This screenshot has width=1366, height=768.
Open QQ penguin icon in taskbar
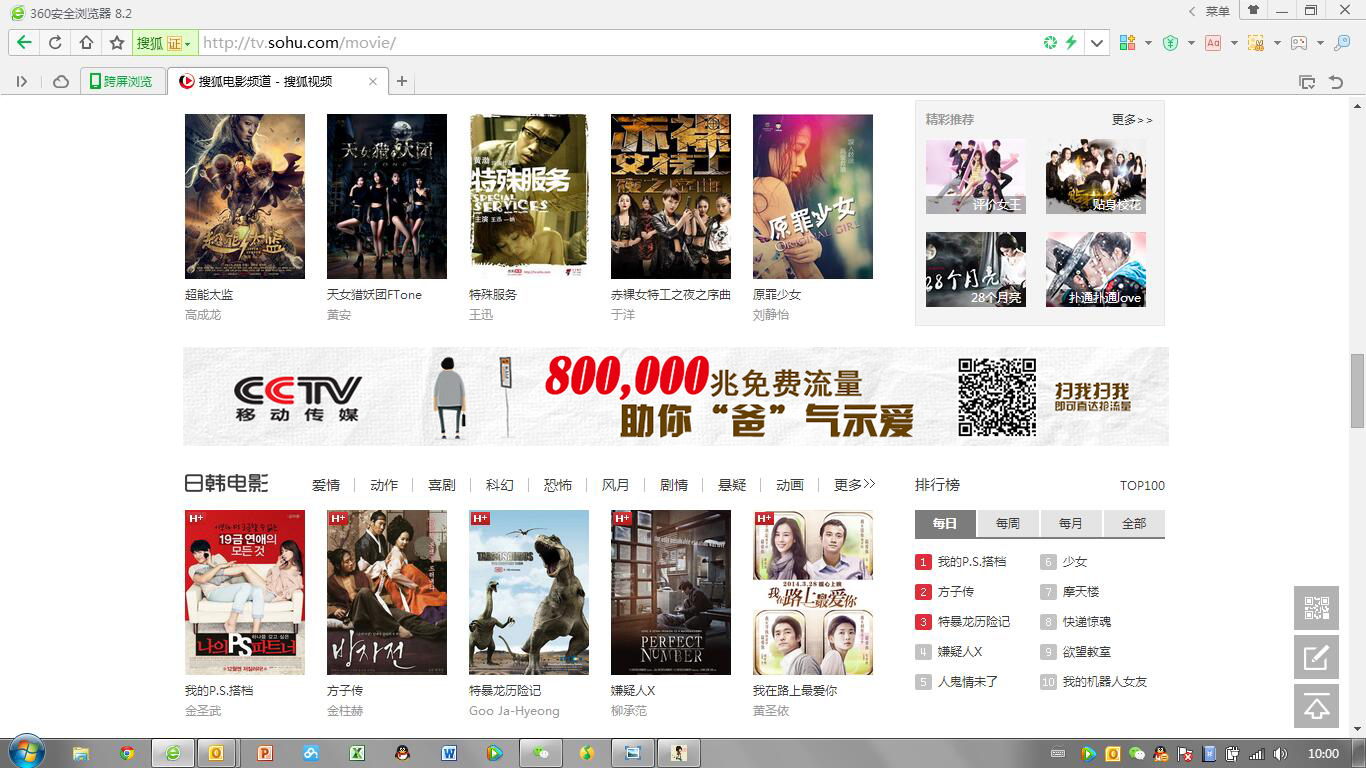coord(402,753)
